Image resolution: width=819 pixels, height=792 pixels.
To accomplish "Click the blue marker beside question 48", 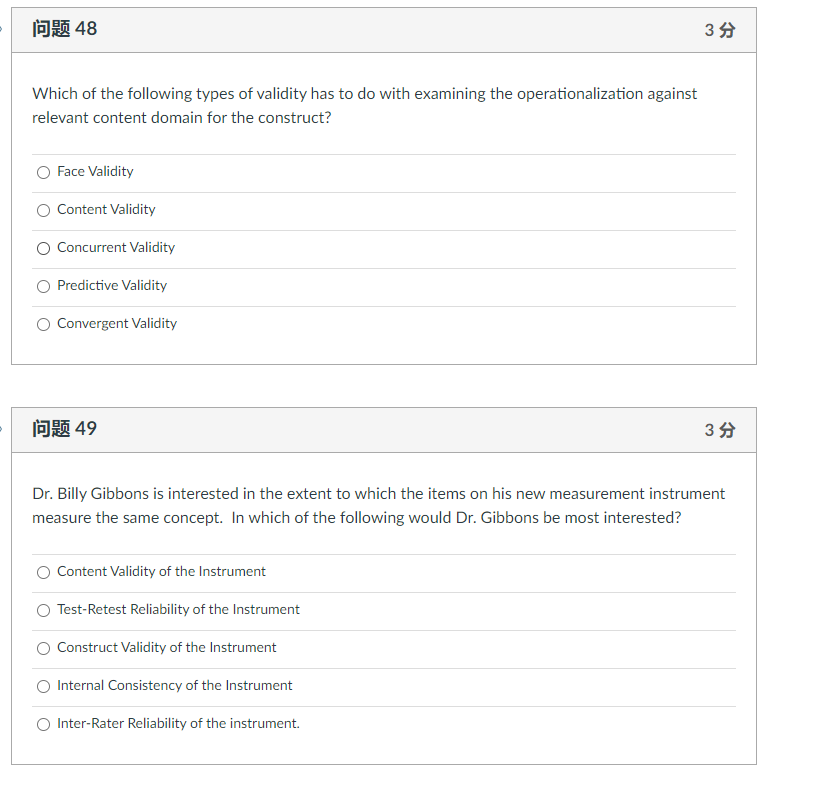I will click(x=3, y=29).
